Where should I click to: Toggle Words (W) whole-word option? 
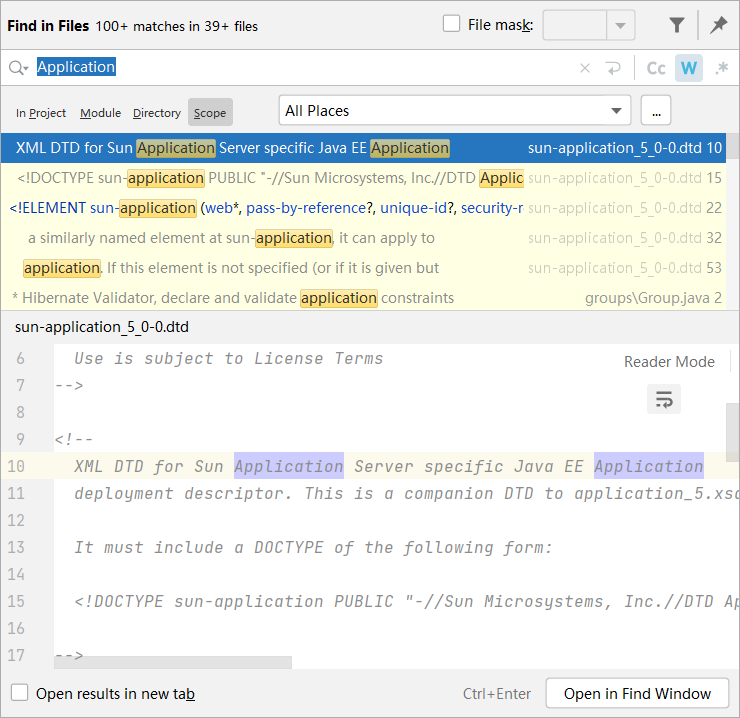689,68
